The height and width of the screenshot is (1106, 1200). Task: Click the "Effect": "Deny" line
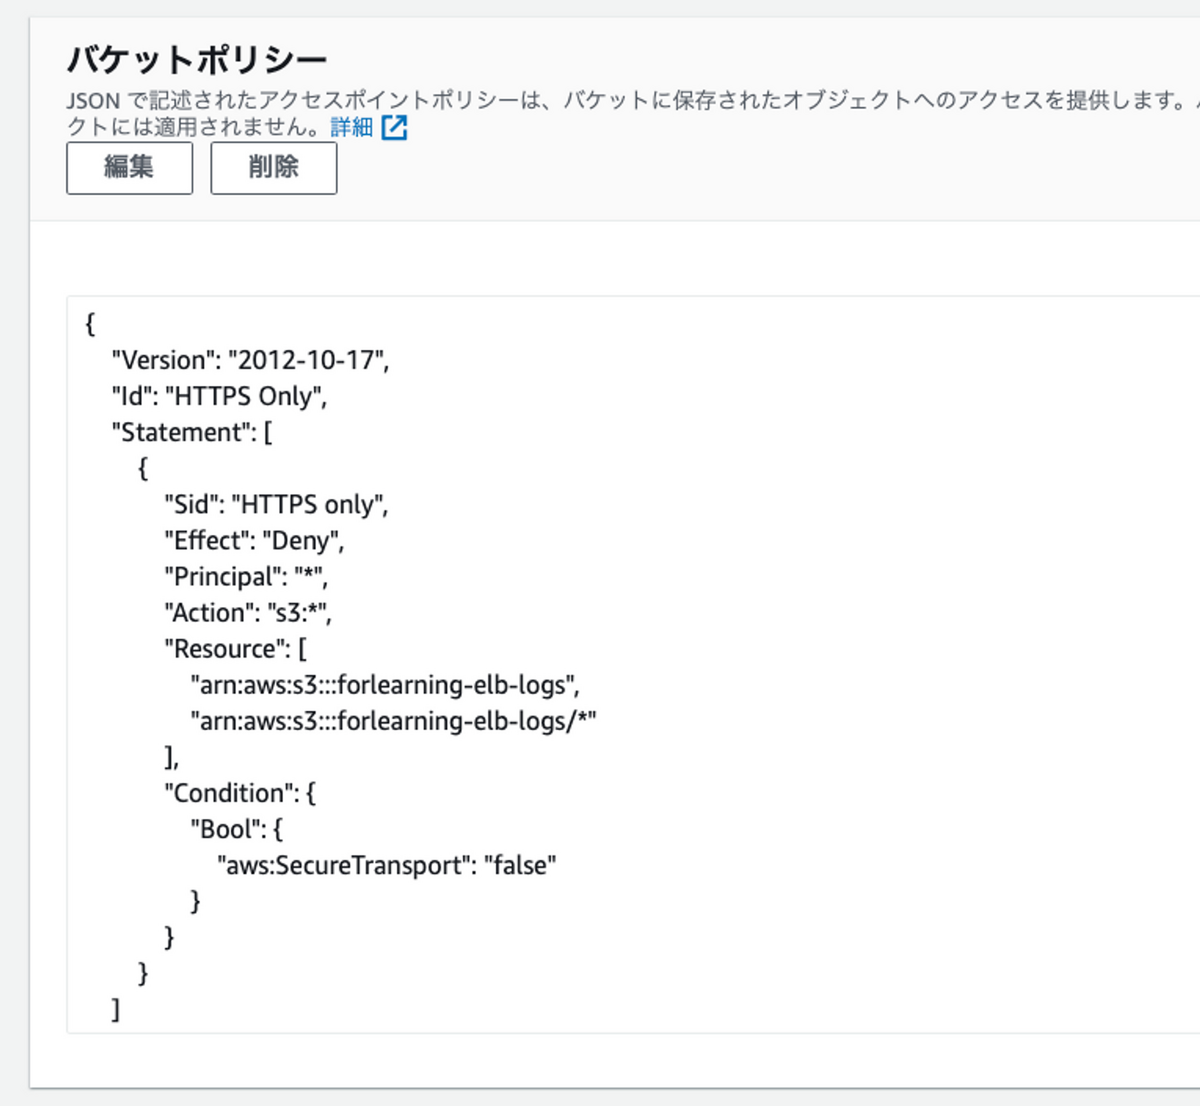pyautogui.click(x=254, y=540)
